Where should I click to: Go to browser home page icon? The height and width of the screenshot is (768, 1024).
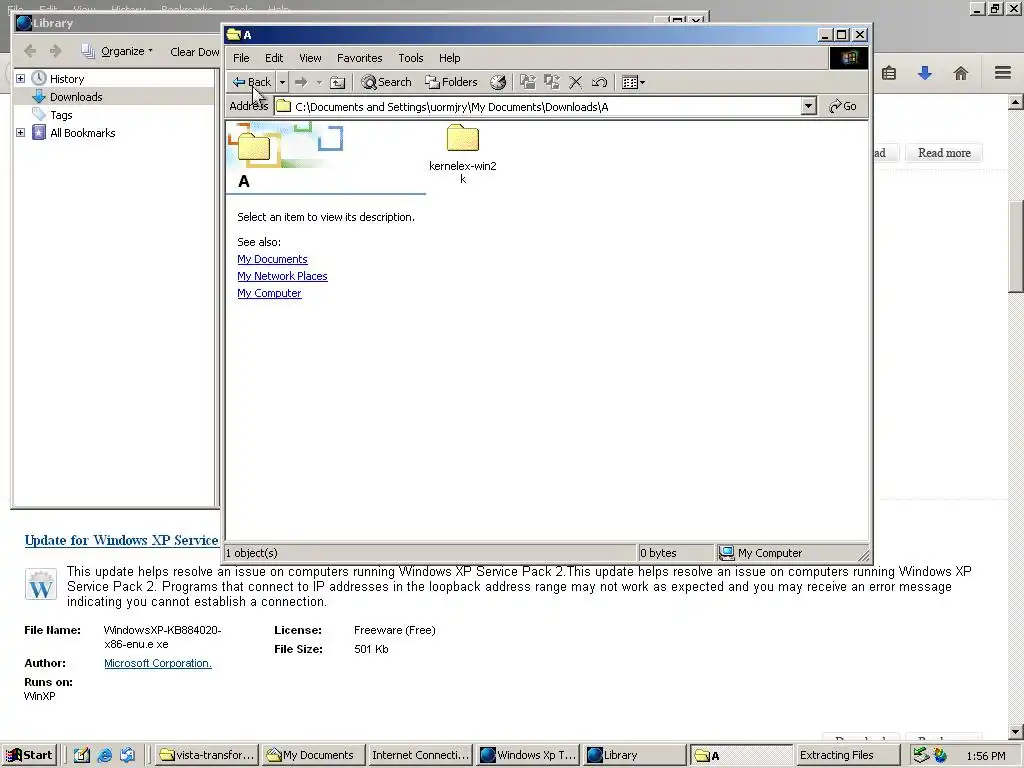[x=961, y=73]
